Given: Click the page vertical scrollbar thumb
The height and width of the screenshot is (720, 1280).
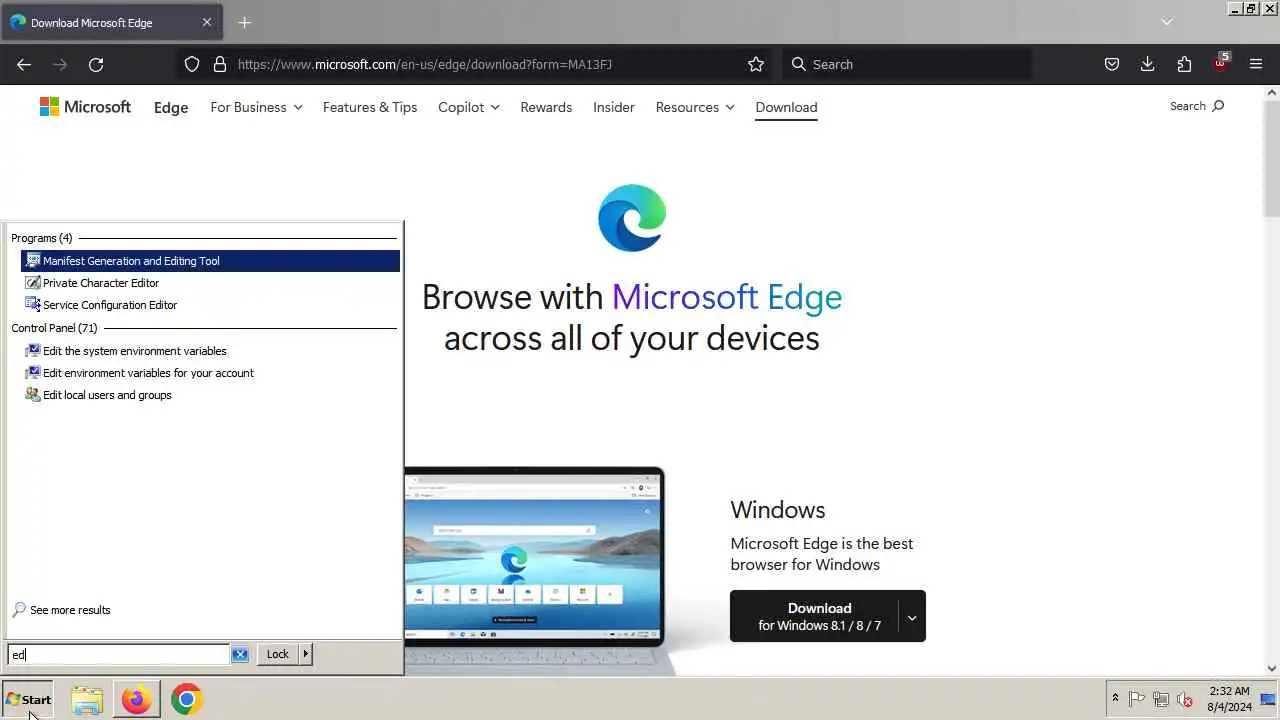Looking at the screenshot, I should tap(1272, 158).
